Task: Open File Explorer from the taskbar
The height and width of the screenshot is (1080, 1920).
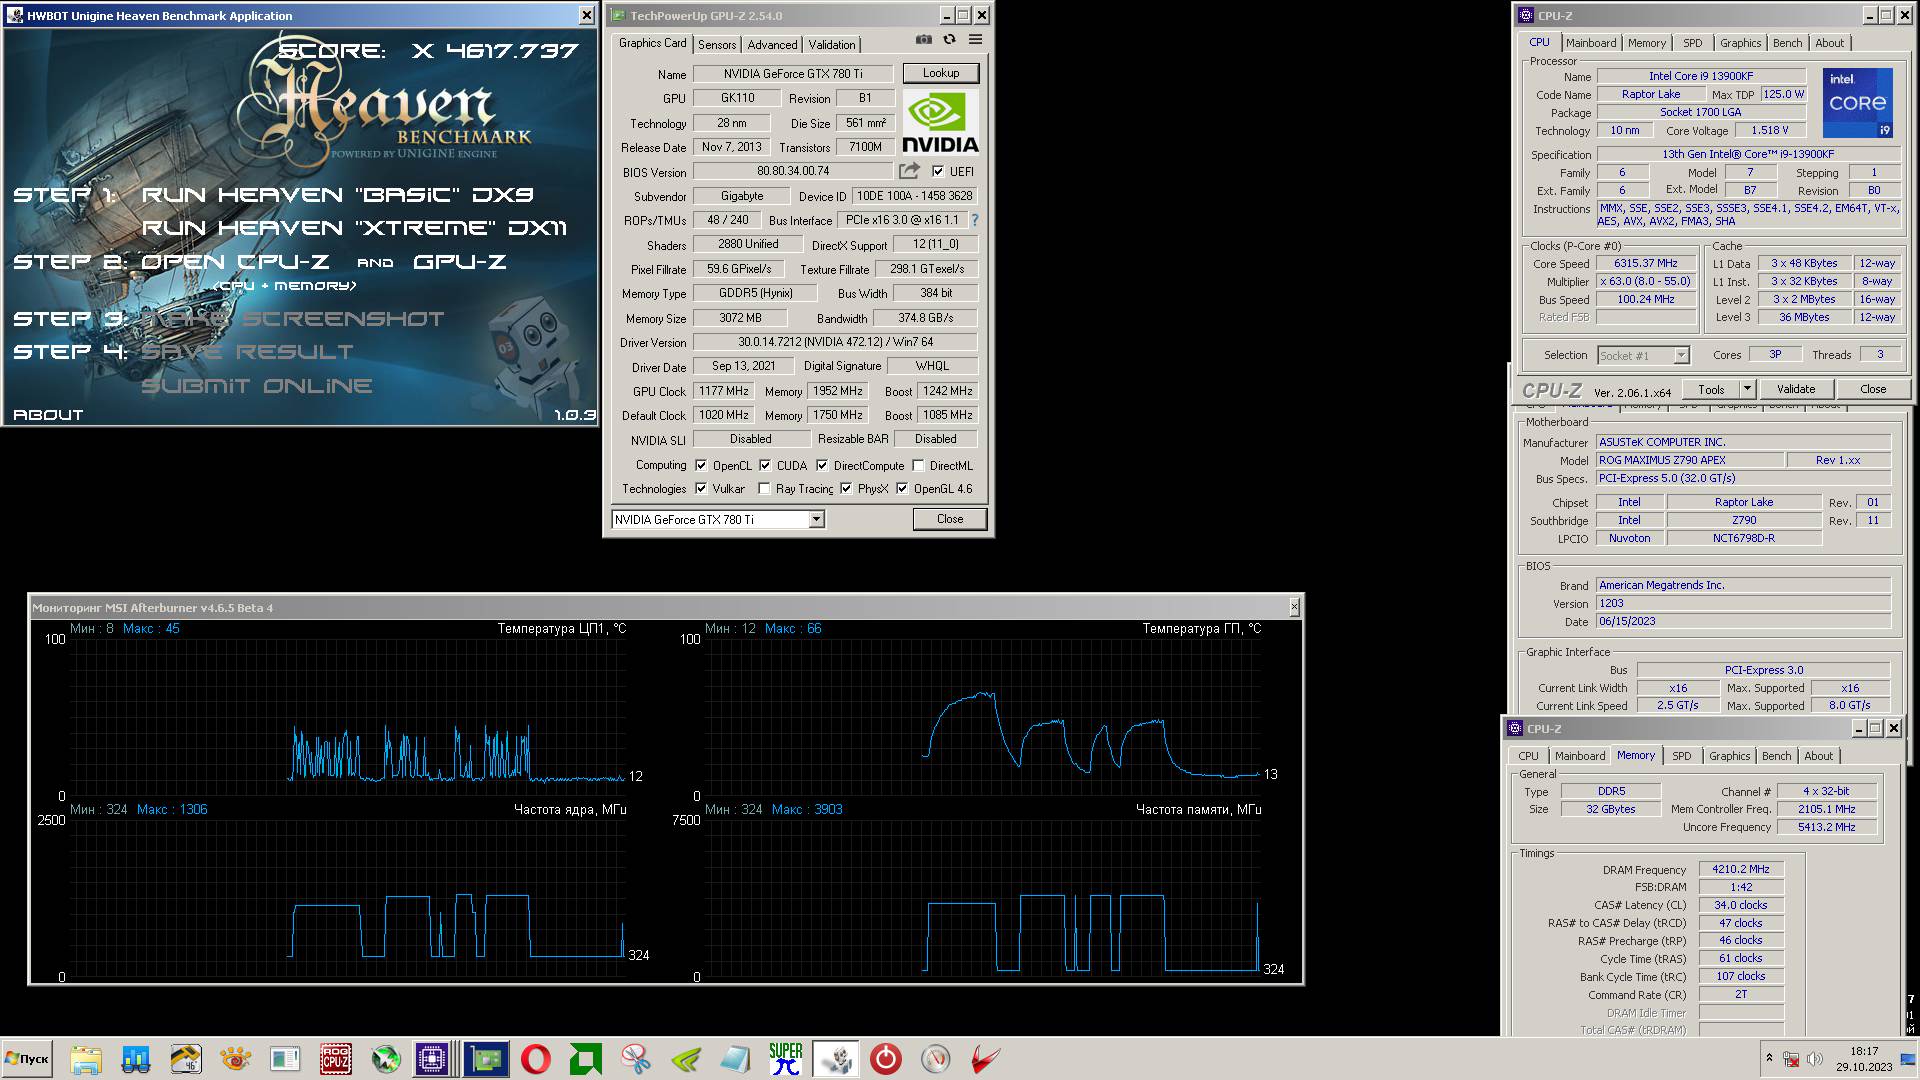Action: pos(86,1059)
